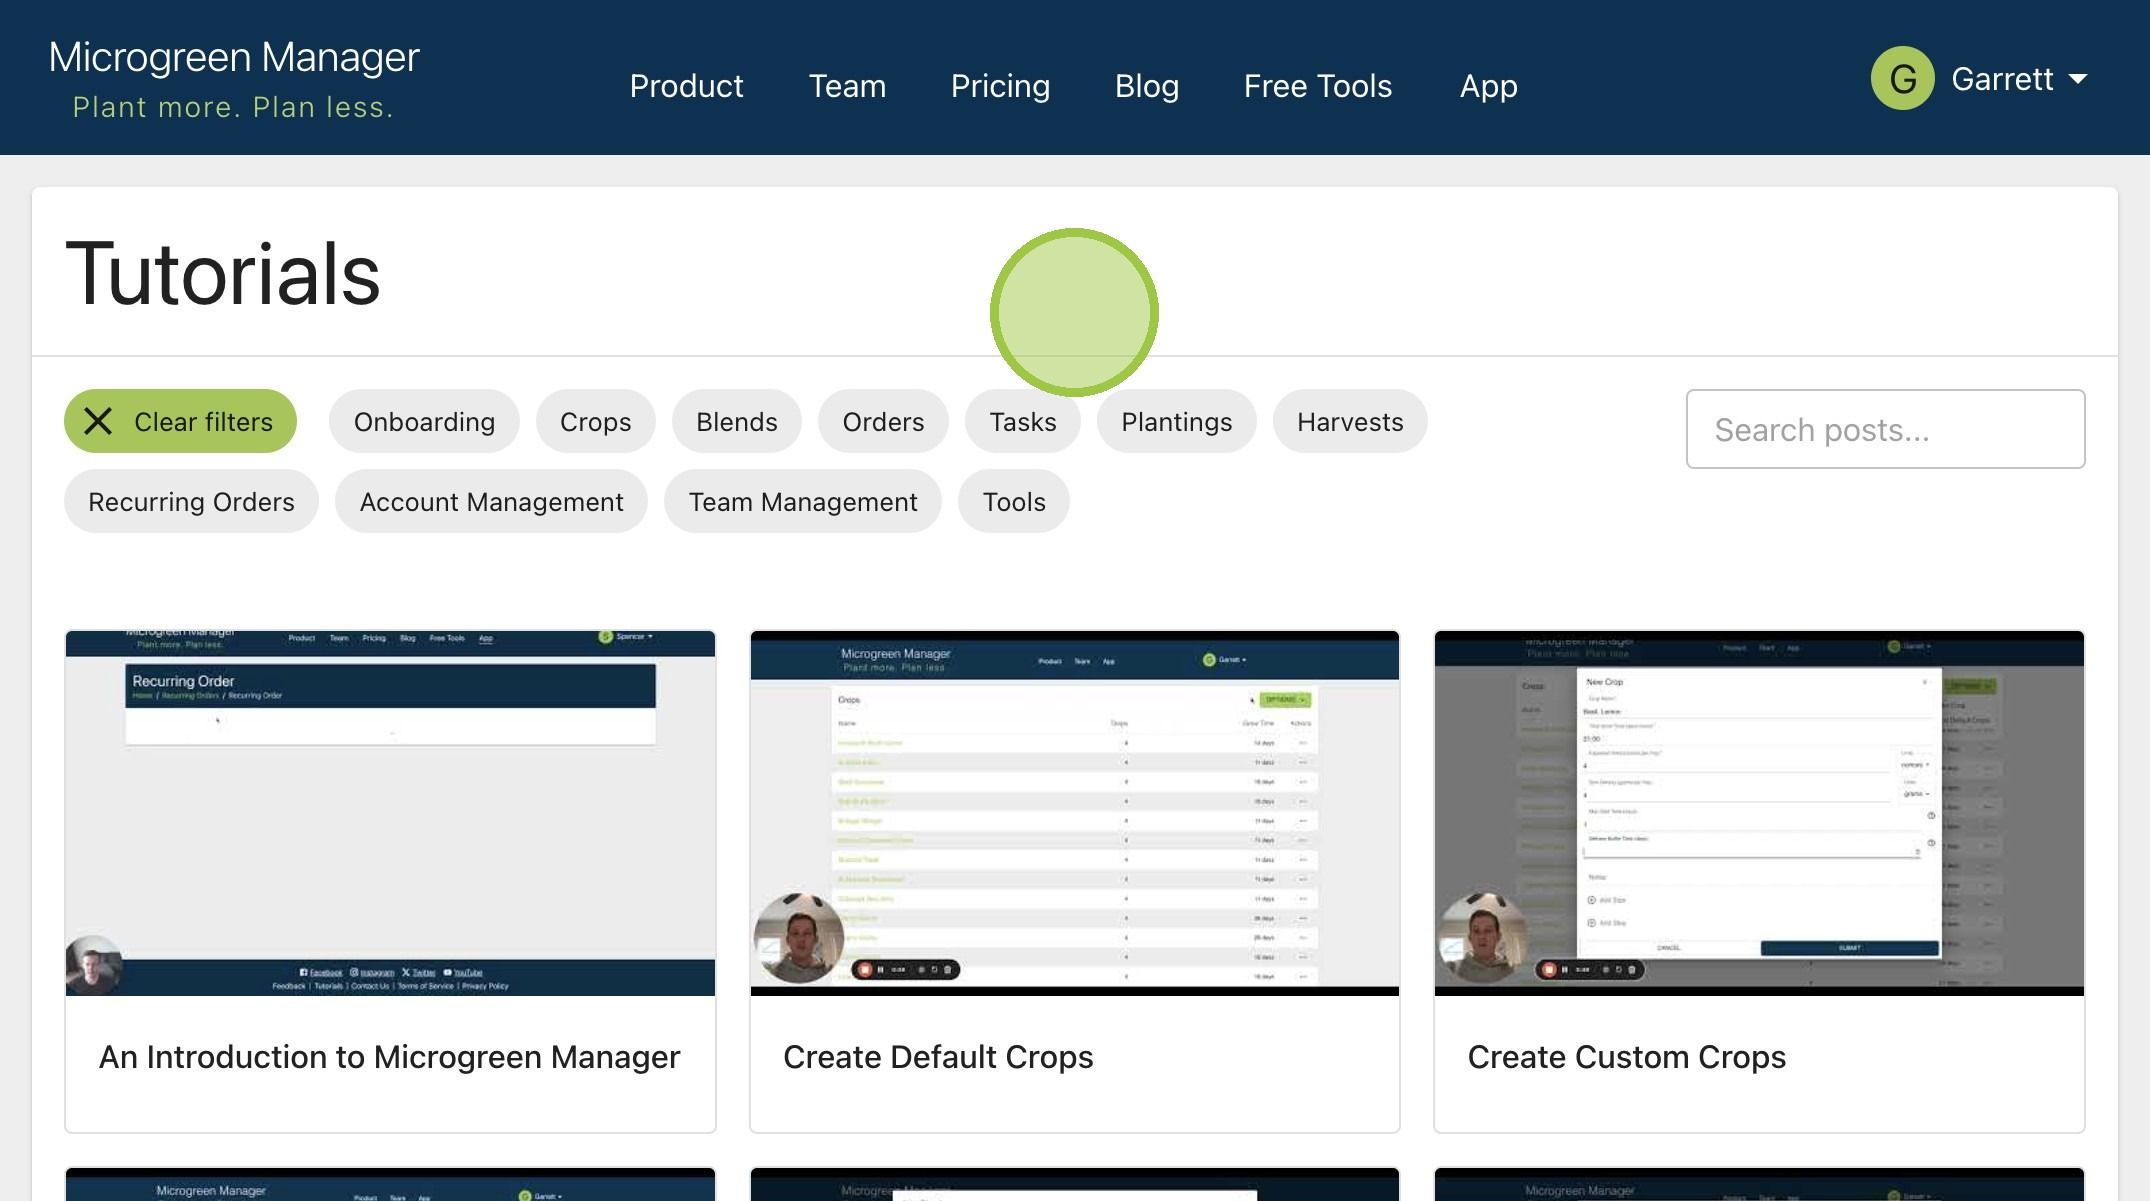Select the Account Management filter
The height and width of the screenshot is (1201, 2150).
[x=491, y=501]
